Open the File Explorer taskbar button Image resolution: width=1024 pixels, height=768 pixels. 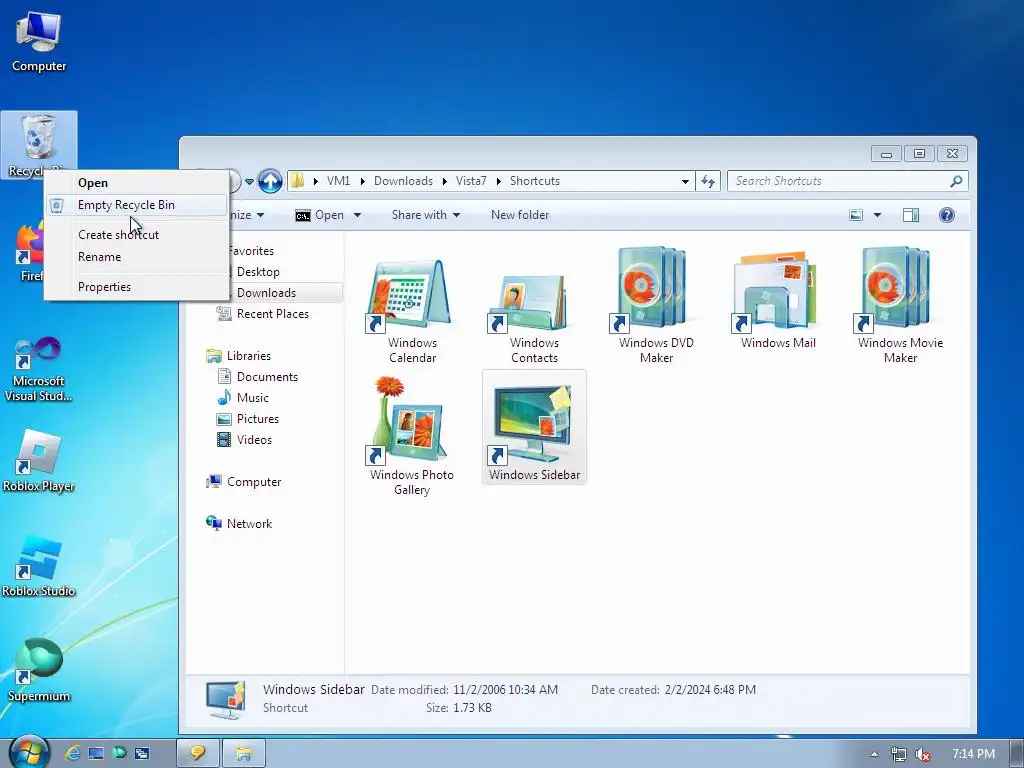pyautogui.click(x=244, y=754)
